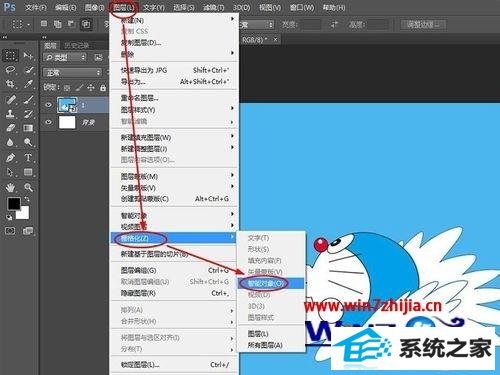This screenshot has height=375, width=500.
Task: Select the Zoom magnifier tool
Action: click(x=28, y=188)
